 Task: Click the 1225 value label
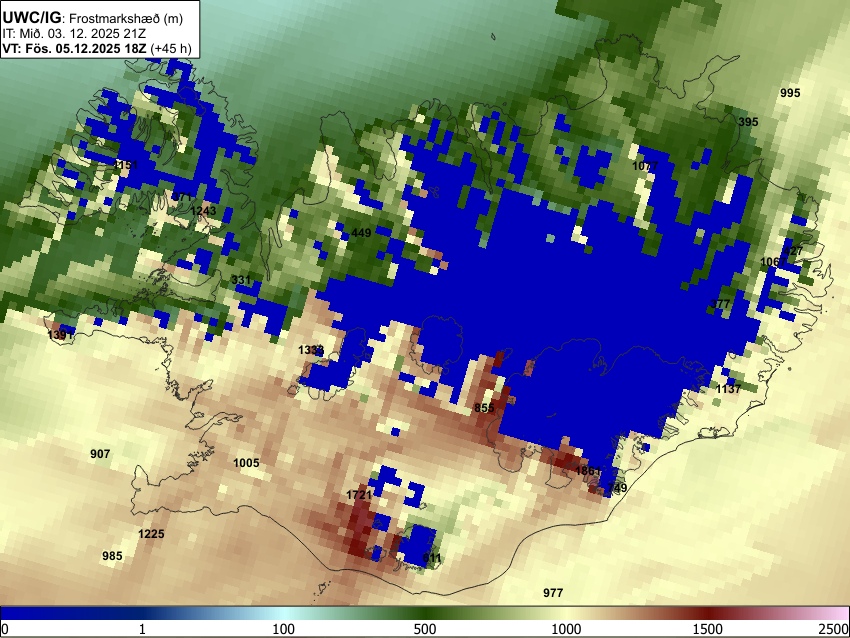coord(151,534)
